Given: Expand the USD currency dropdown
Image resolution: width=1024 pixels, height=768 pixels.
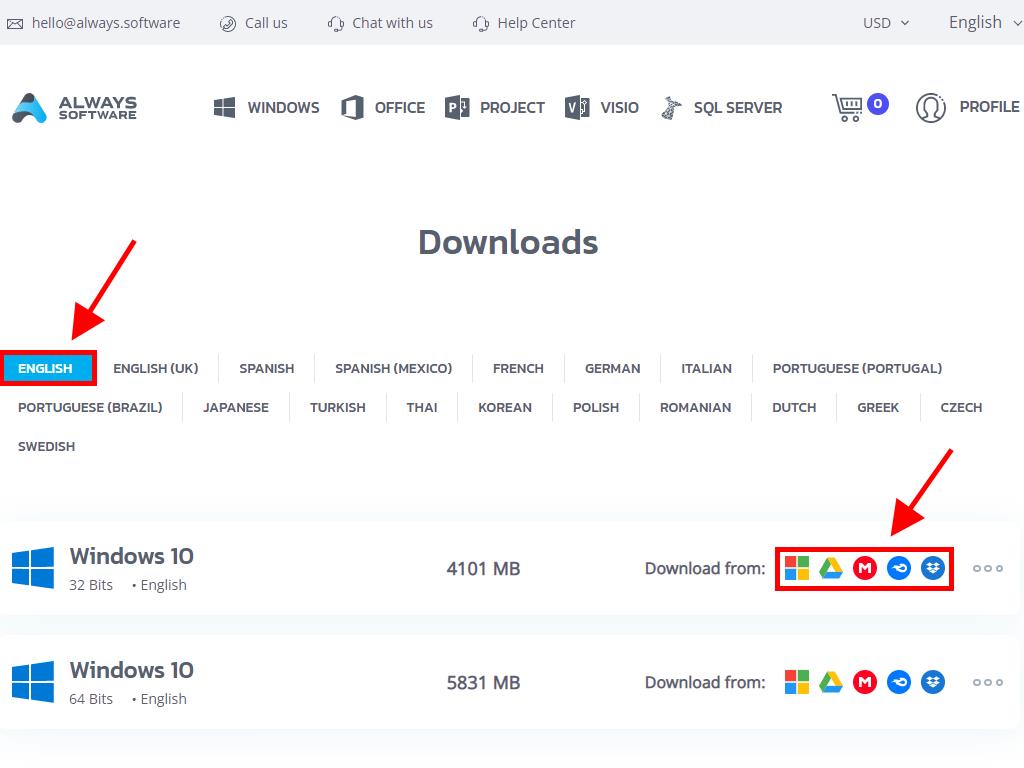Looking at the screenshot, I should [x=886, y=22].
